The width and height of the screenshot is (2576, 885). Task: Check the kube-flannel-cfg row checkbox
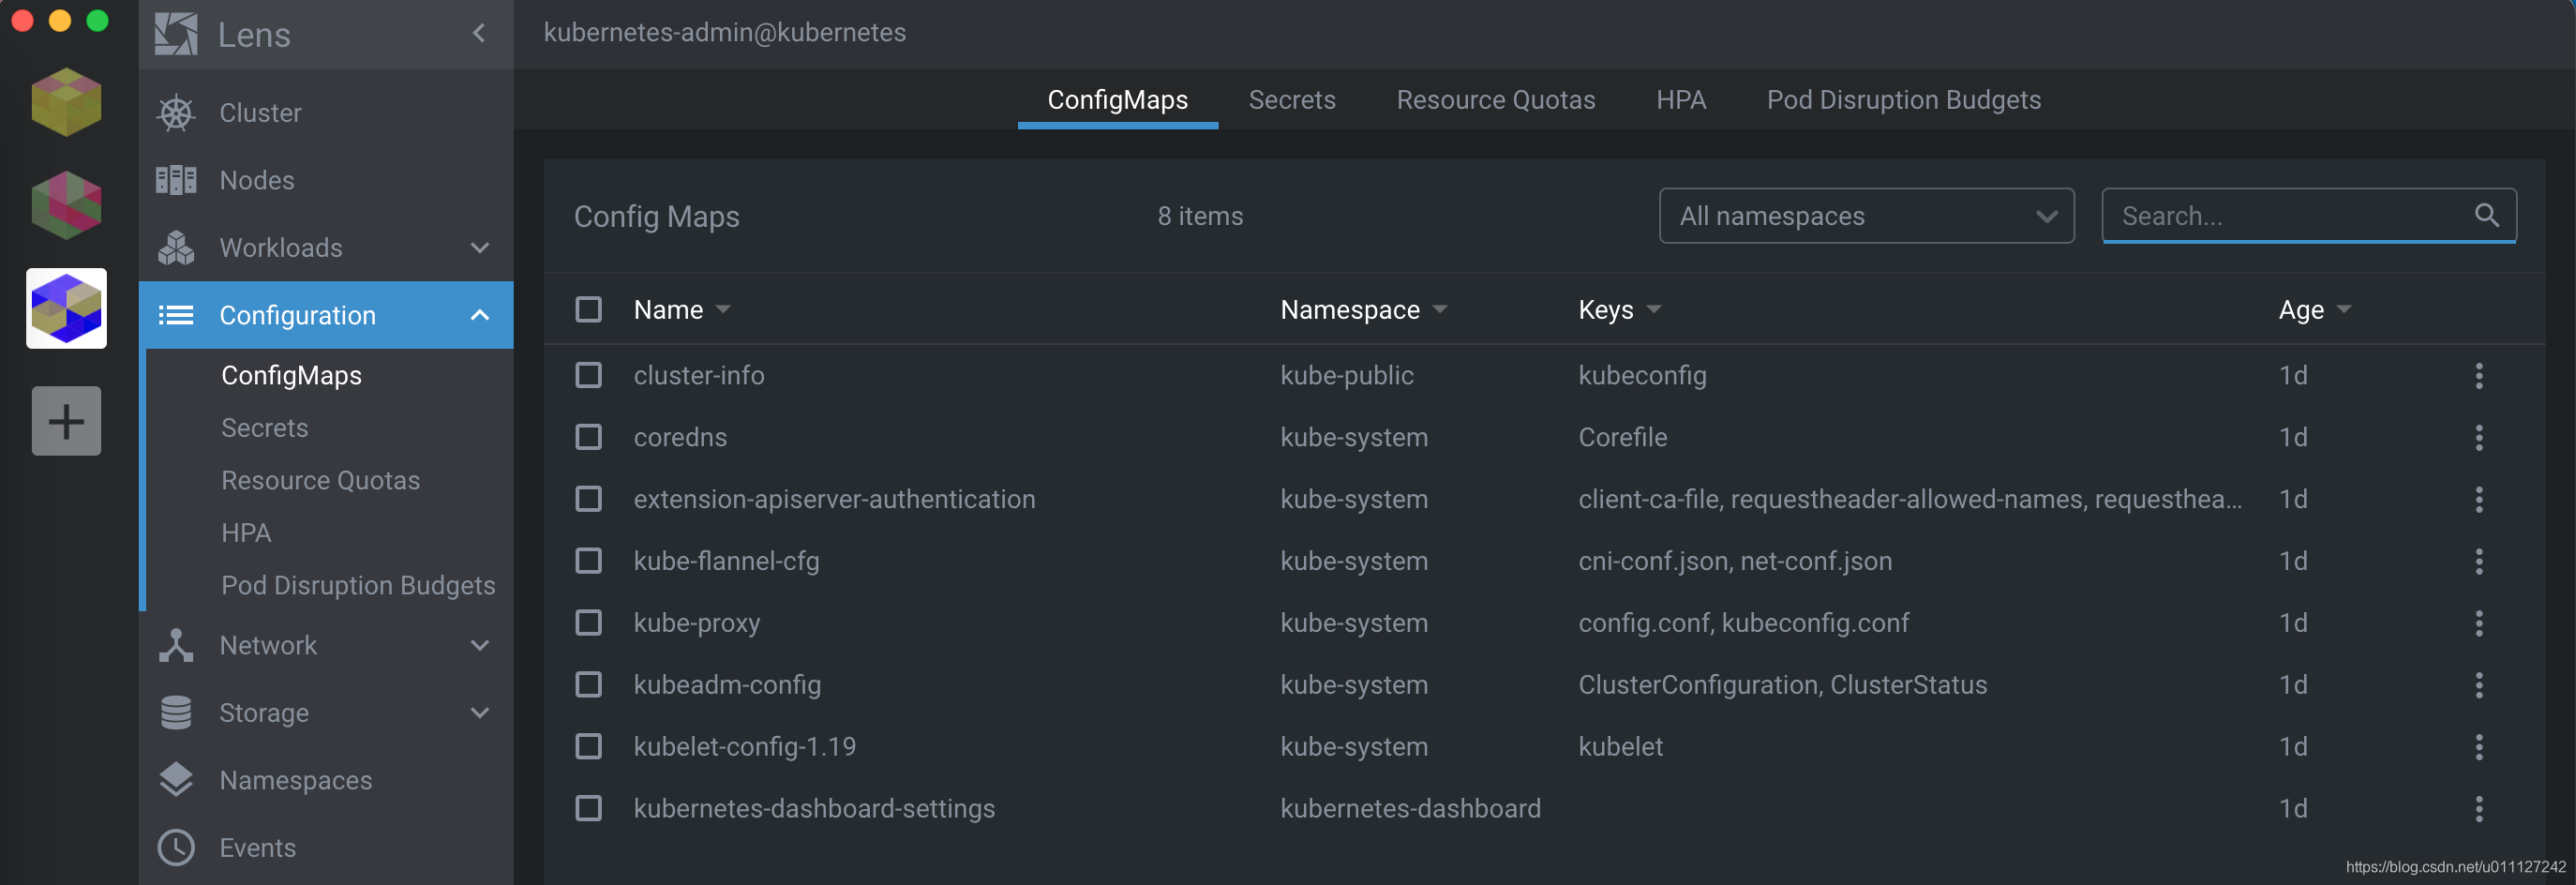click(588, 561)
